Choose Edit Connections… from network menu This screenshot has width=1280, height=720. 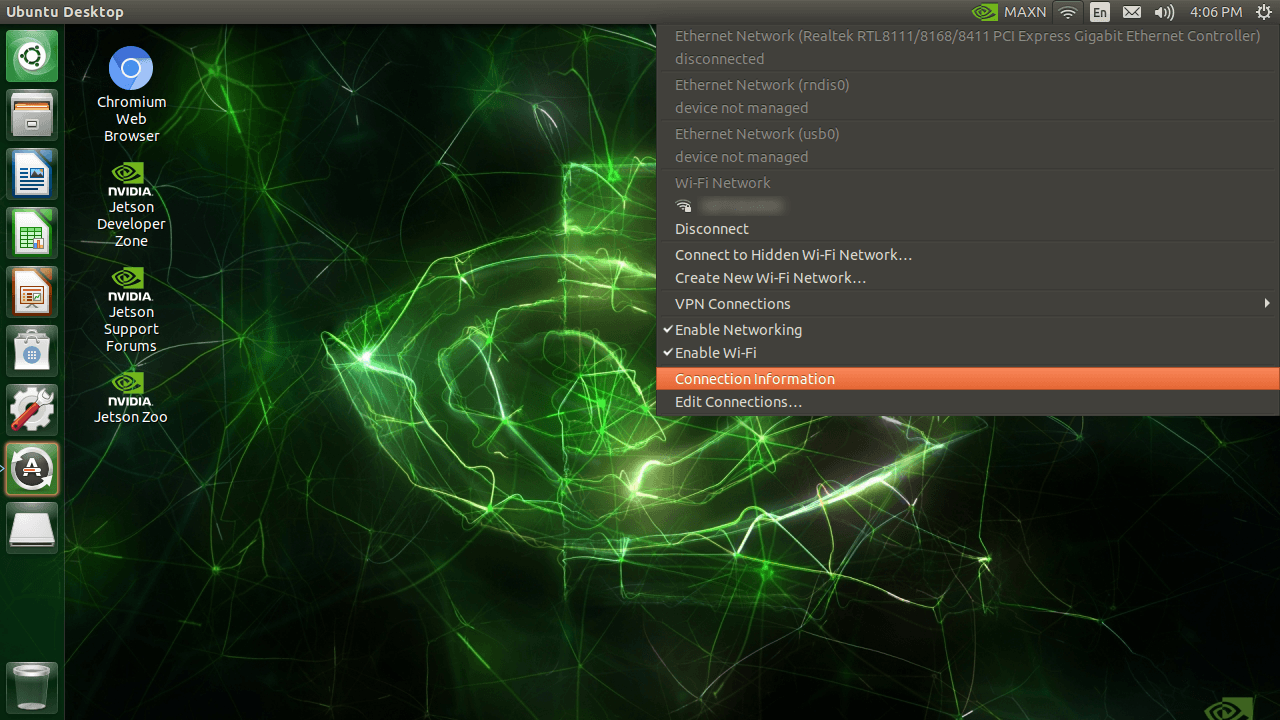tap(968, 402)
